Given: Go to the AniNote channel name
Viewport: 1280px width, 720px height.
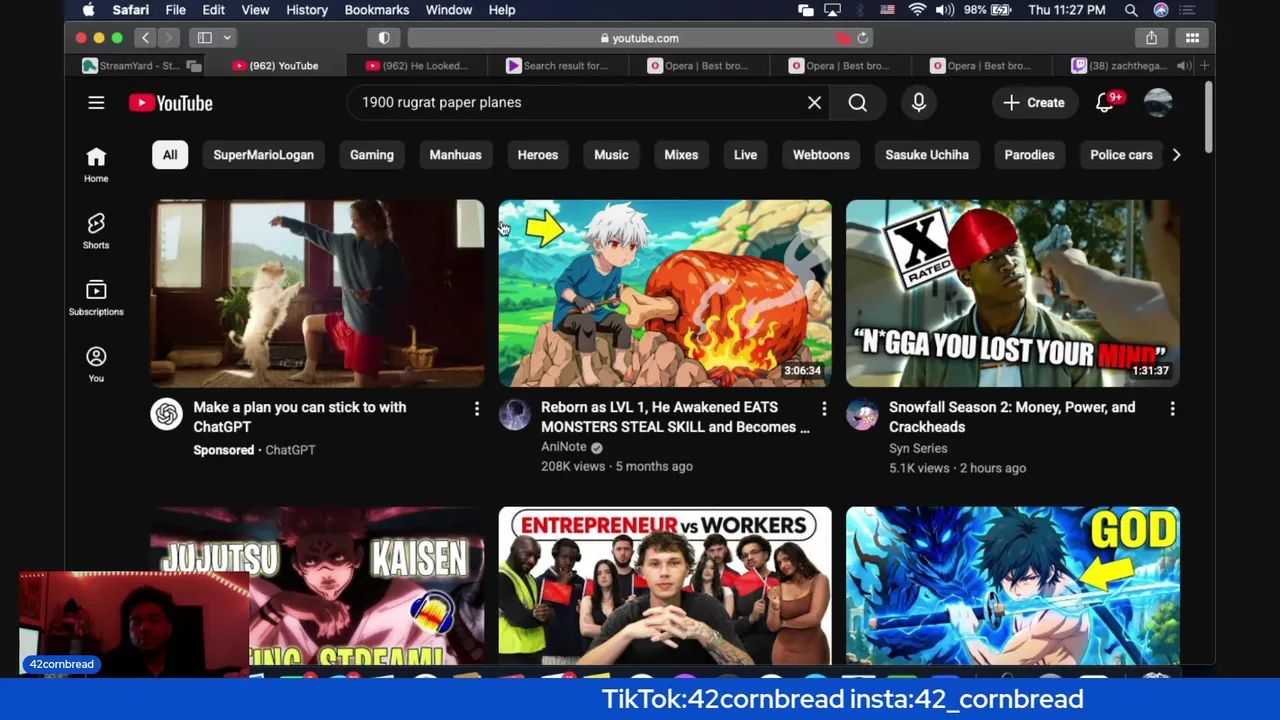Looking at the screenshot, I should [x=564, y=447].
